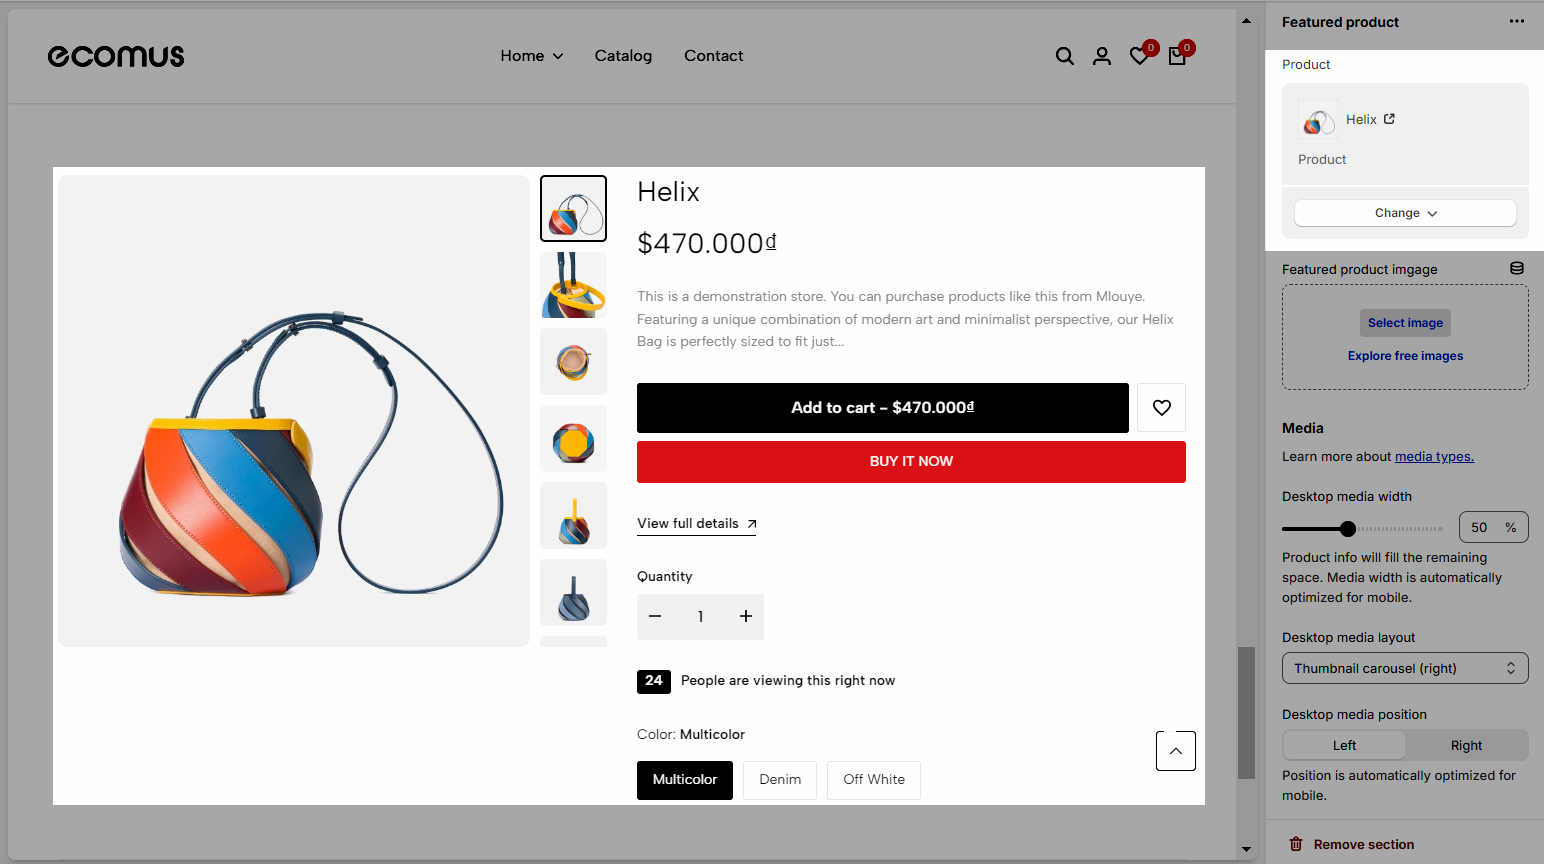Click the quantity number field
This screenshot has width=1544, height=864.
coord(700,617)
